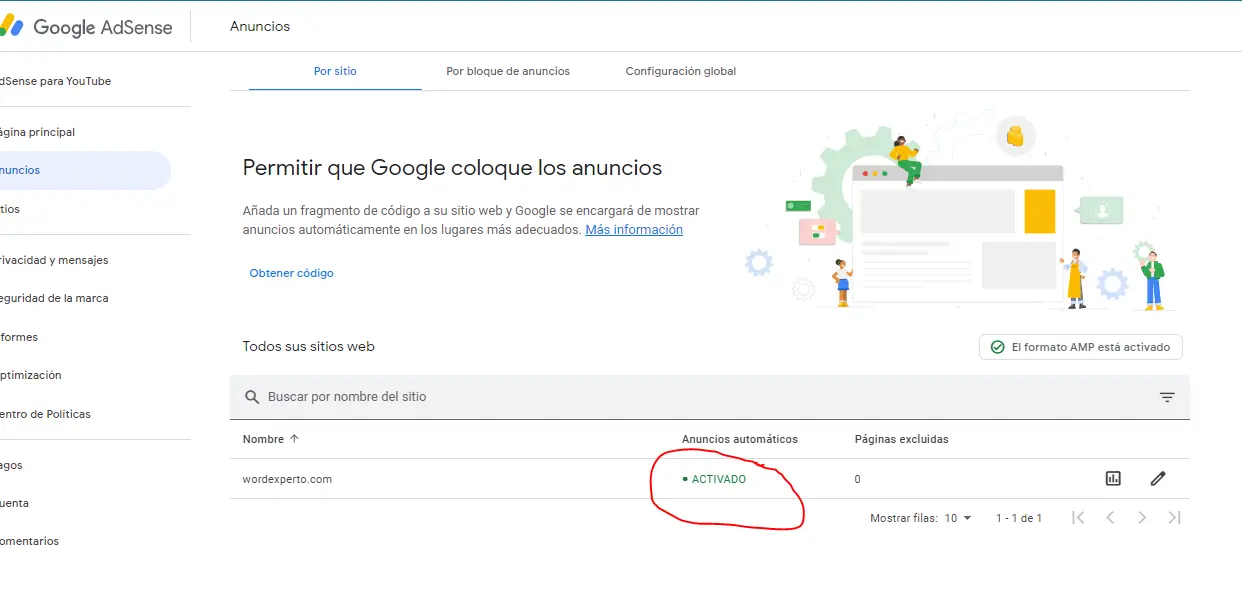The width and height of the screenshot is (1242, 607).
Task: Select Anuncios in the sidebar
Action: coord(84,170)
